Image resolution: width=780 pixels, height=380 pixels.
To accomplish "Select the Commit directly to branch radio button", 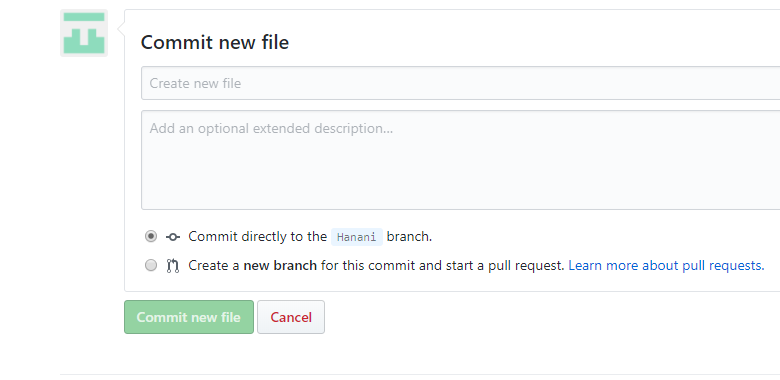I will pos(151,236).
